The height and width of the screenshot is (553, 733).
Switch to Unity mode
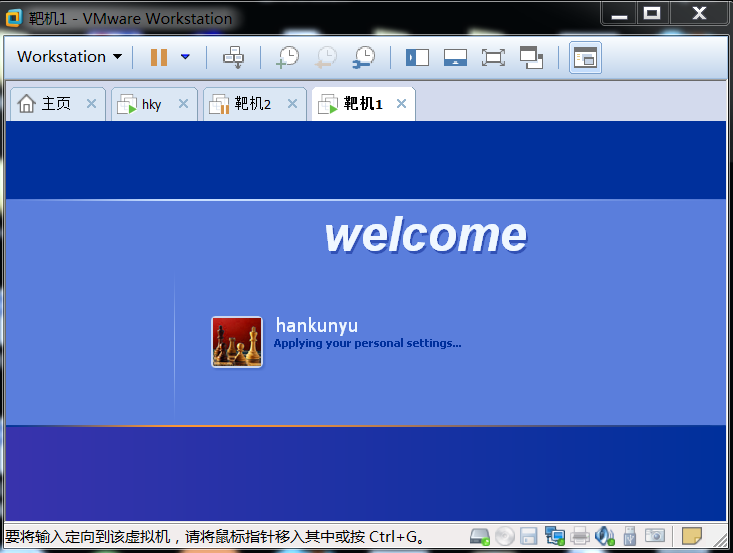tap(532, 57)
